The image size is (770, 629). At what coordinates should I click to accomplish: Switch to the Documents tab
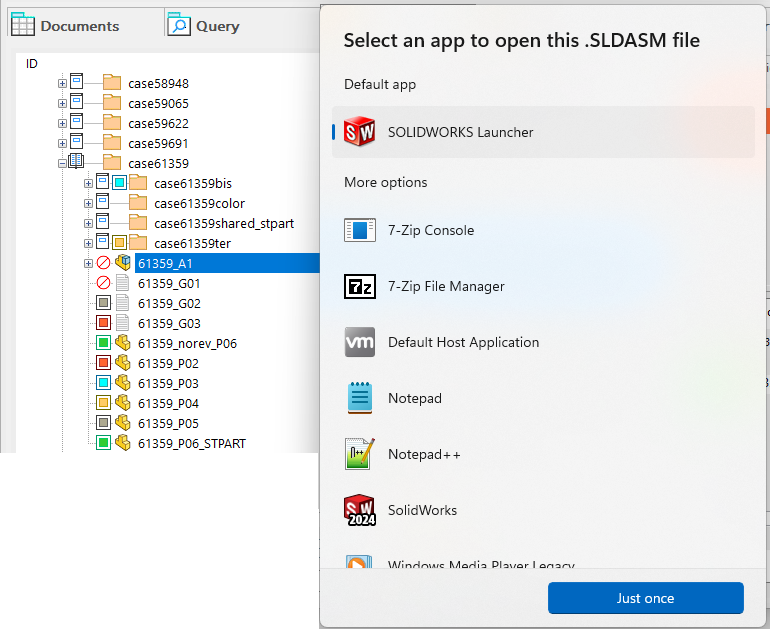click(65, 26)
